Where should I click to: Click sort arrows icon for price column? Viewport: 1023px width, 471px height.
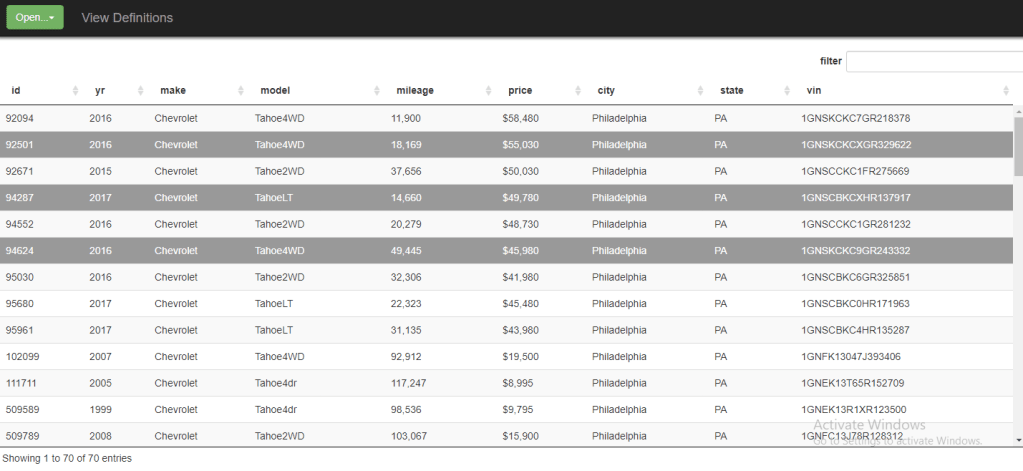[578, 91]
